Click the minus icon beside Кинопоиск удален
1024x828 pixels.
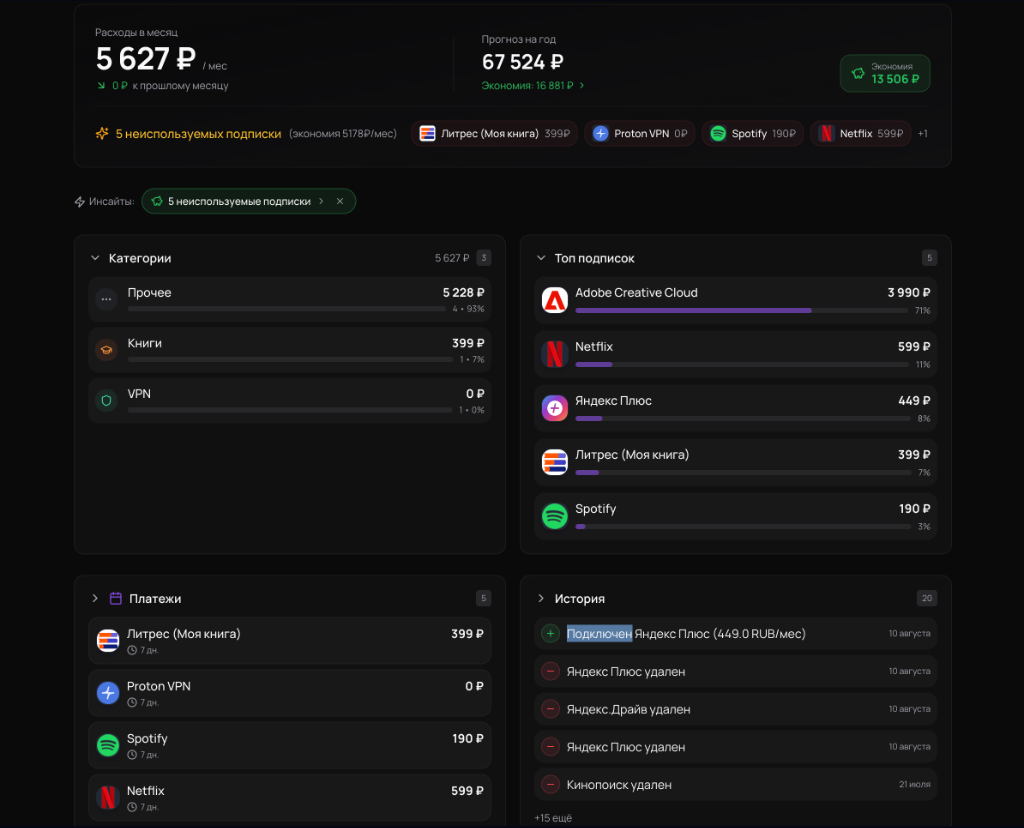point(551,784)
